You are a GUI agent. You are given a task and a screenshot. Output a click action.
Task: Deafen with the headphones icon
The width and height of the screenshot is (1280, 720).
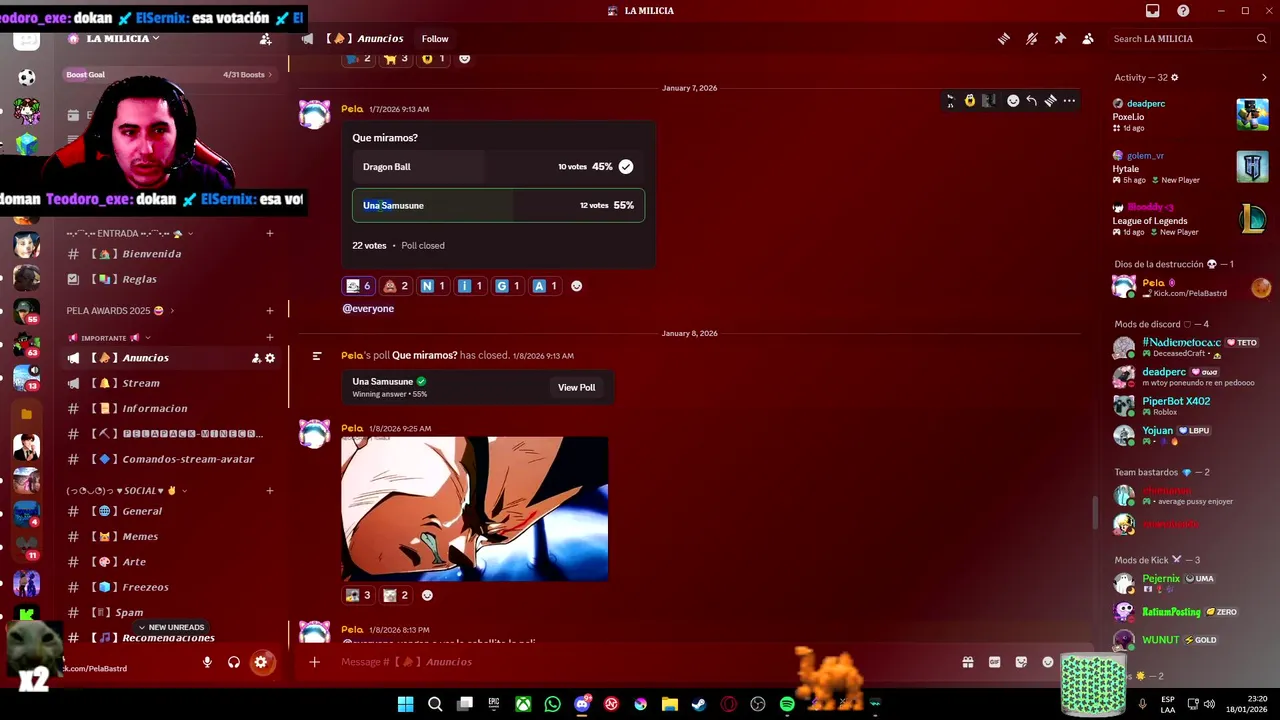pyautogui.click(x=234, y=662)
